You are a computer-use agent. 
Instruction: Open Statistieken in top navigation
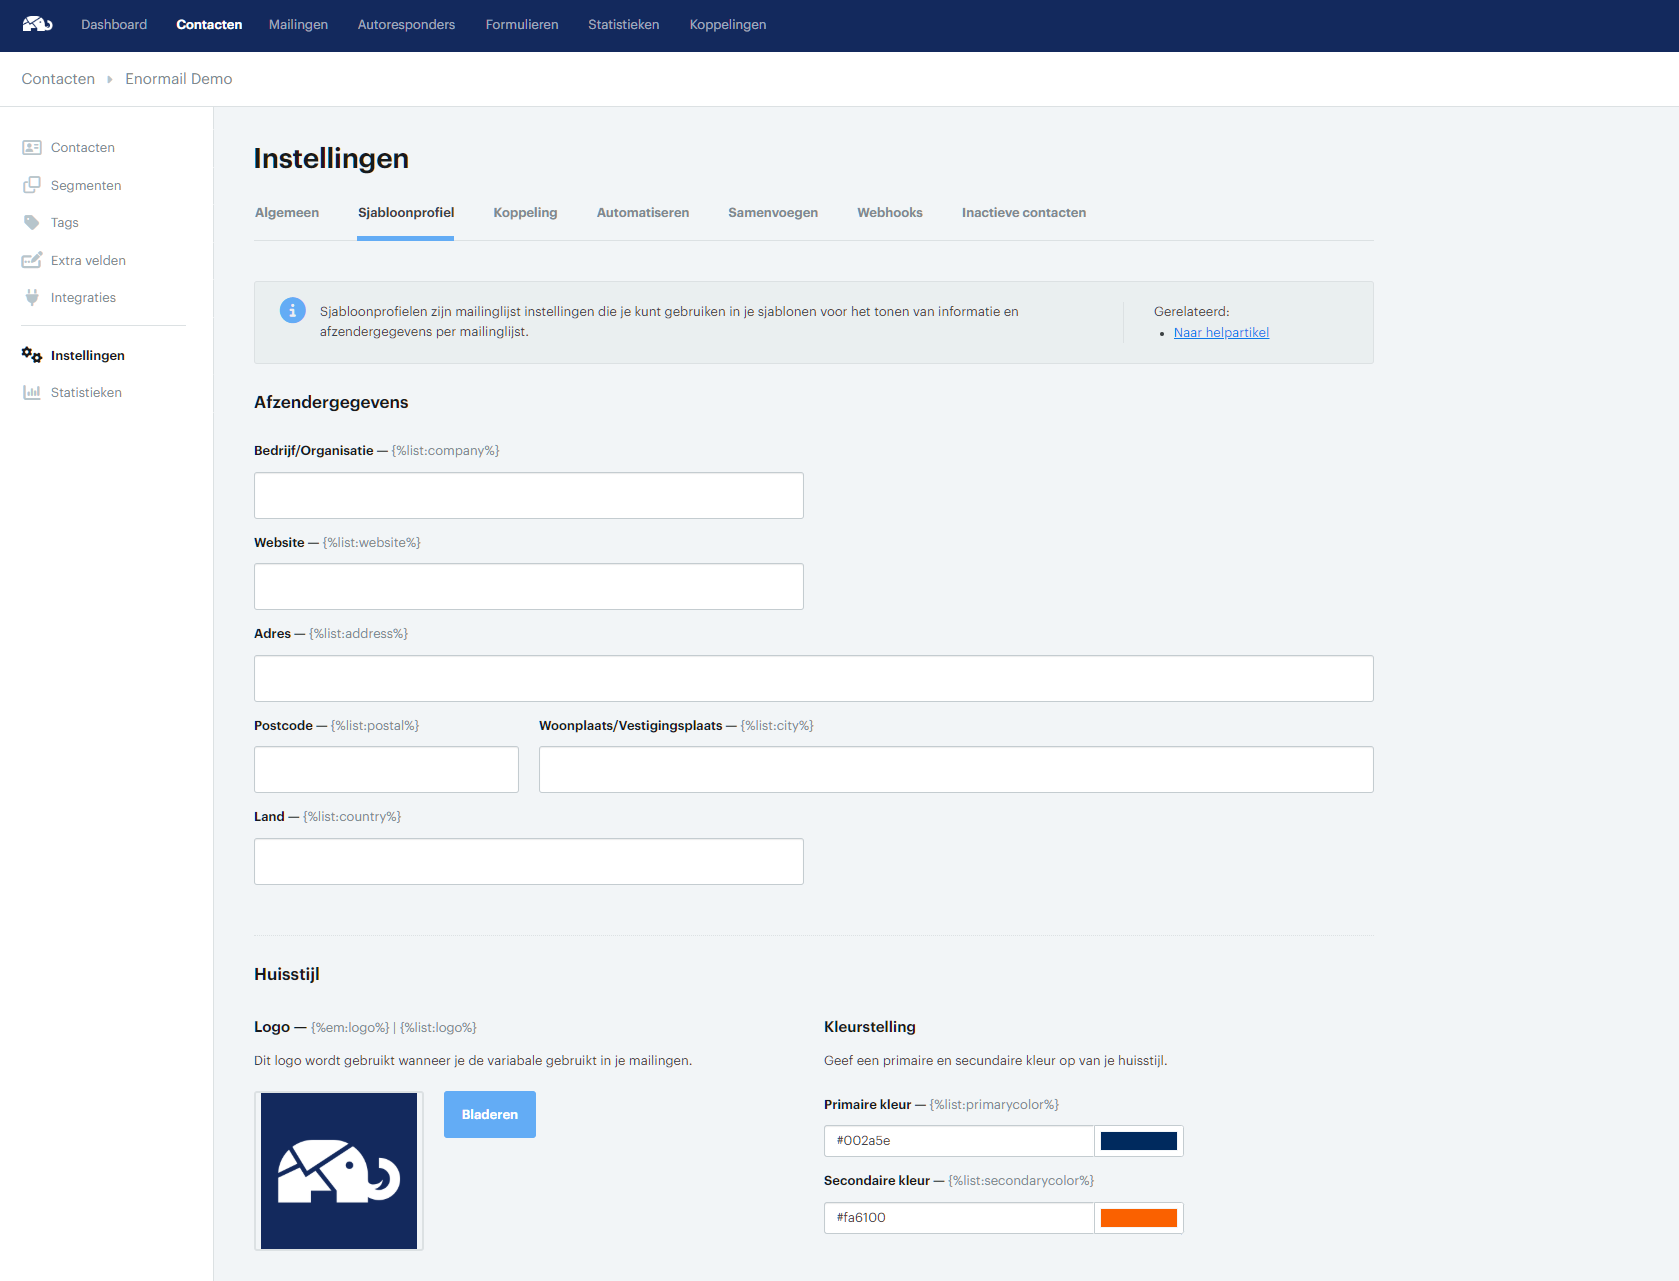623,24
